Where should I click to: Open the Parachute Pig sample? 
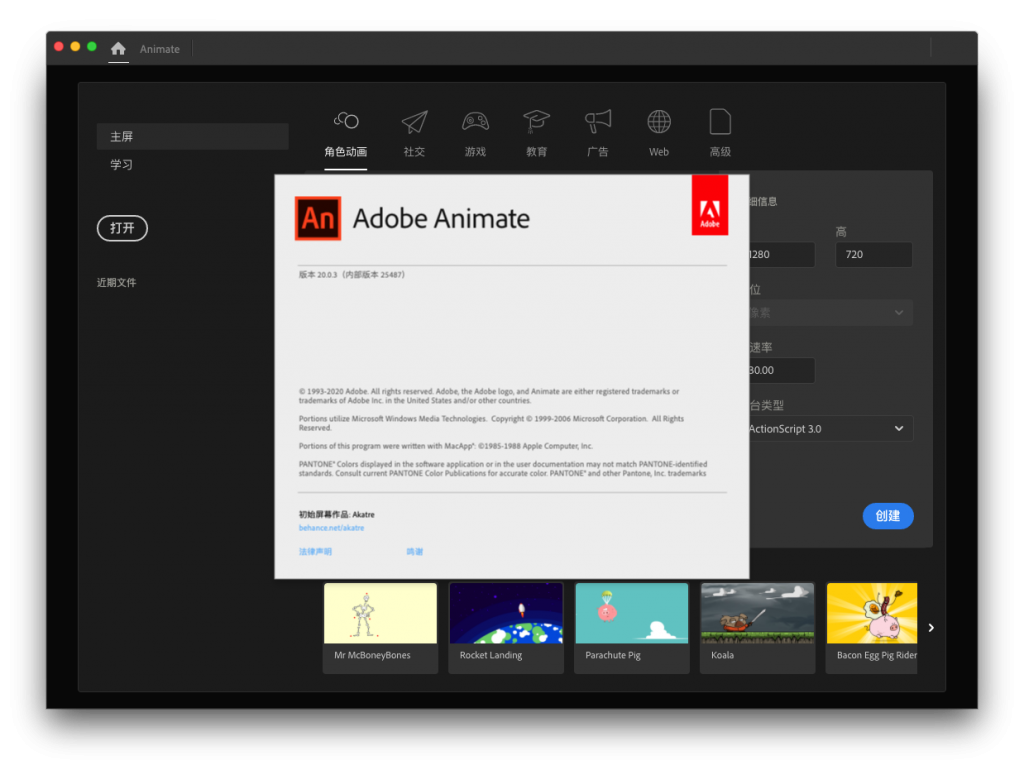[x=632, y=628]
